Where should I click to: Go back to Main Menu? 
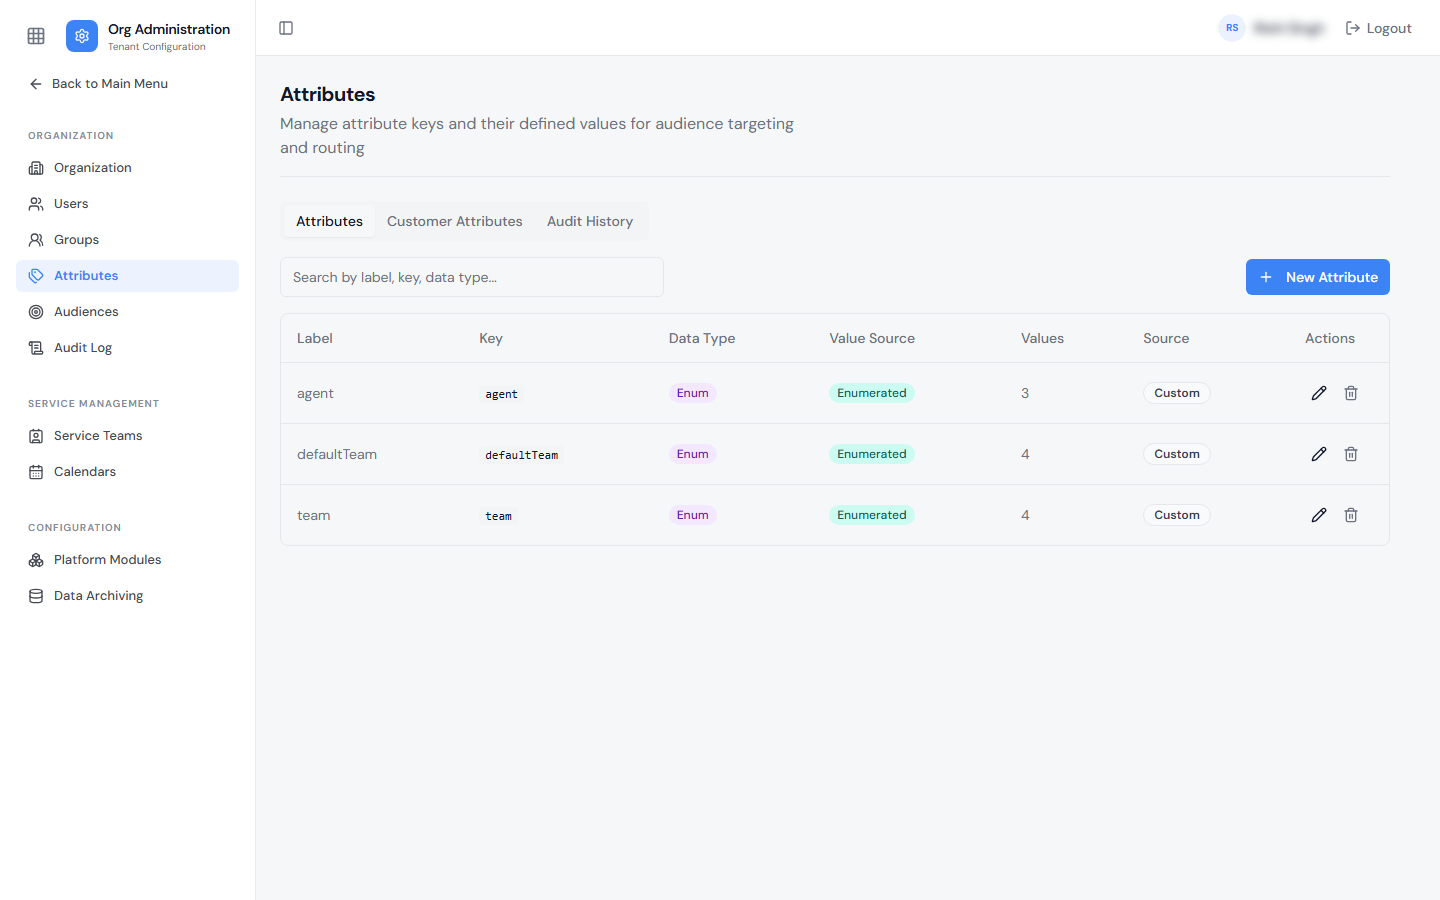98,84
